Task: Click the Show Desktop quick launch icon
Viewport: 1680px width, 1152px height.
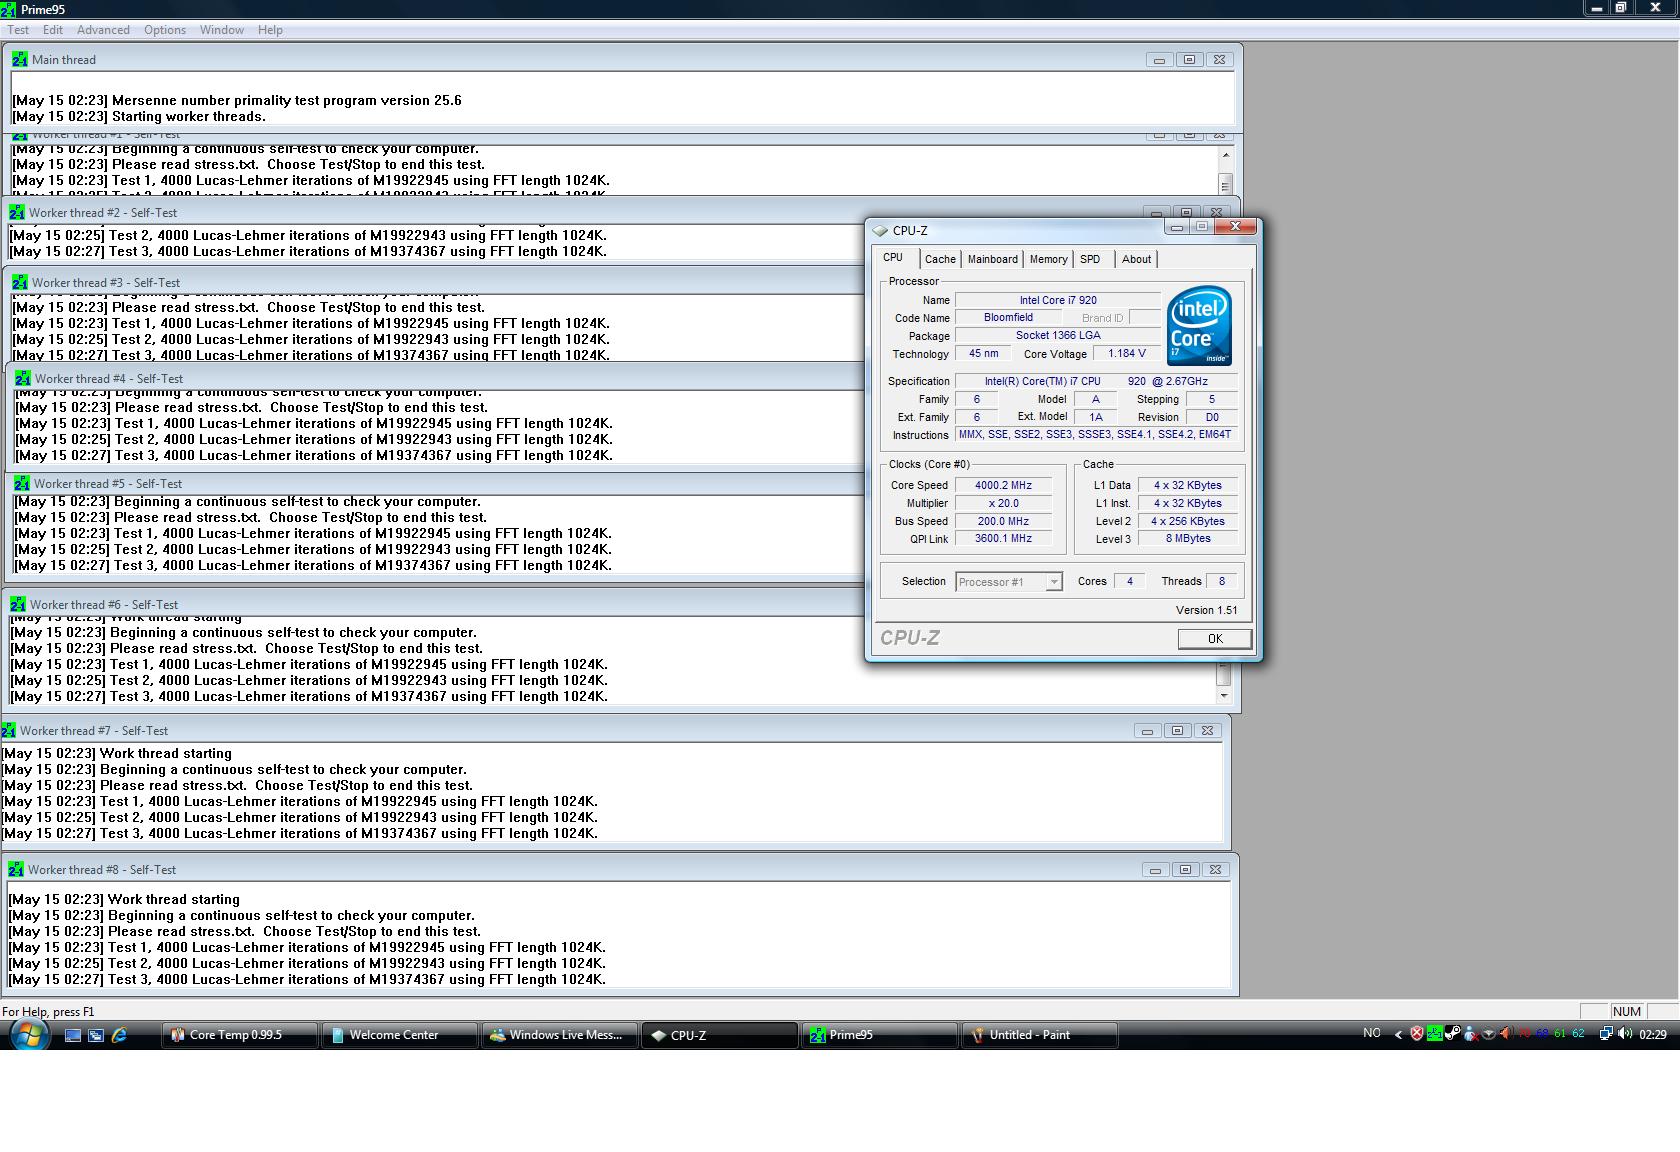Action: point(73,1035)
